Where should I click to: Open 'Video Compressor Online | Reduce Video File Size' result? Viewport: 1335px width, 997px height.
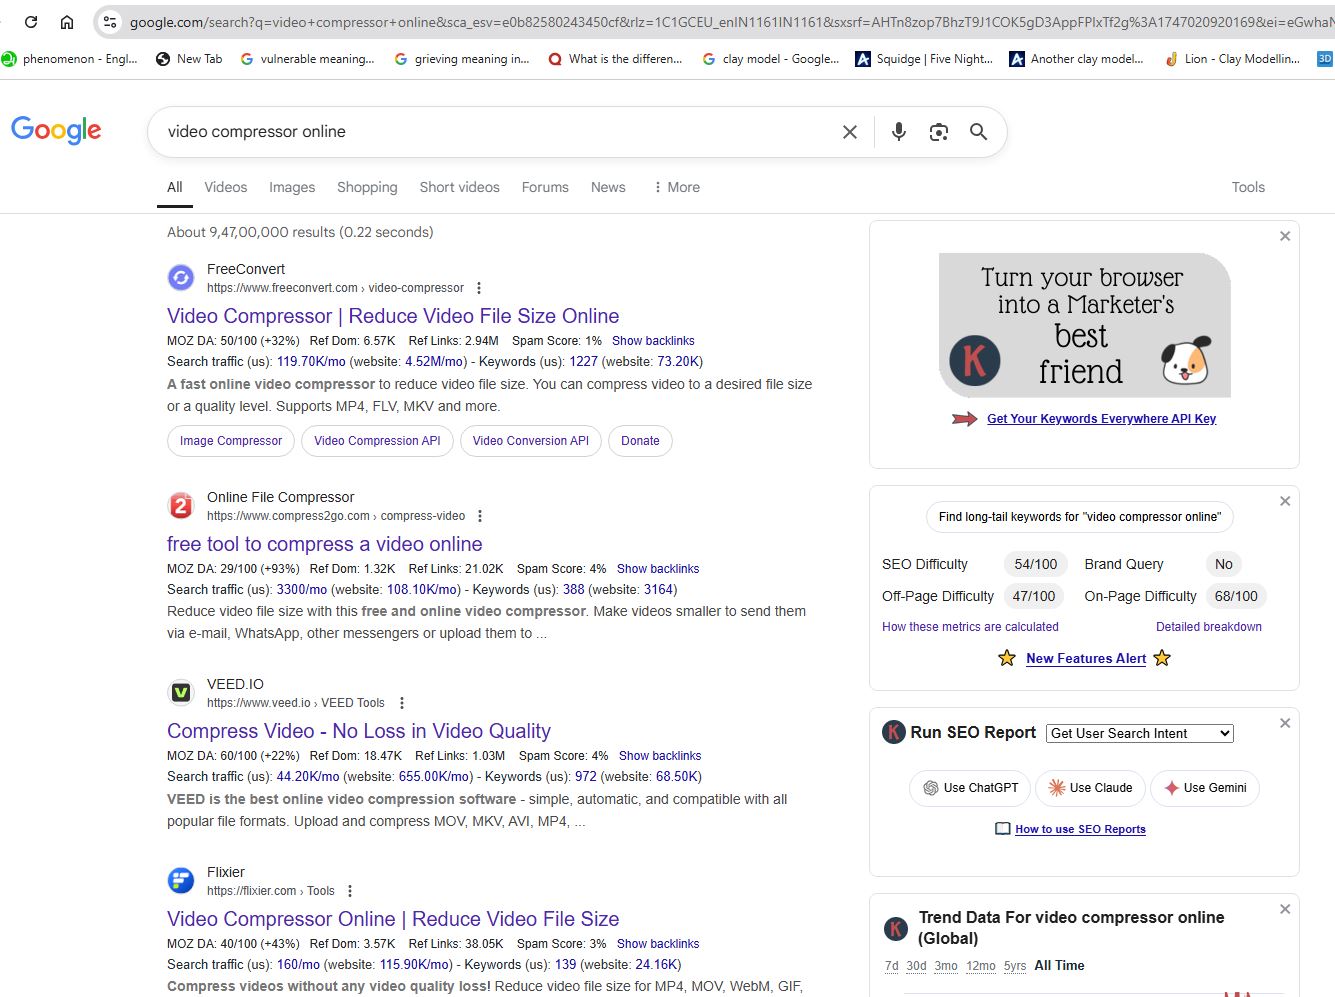(x=393, y=919)
